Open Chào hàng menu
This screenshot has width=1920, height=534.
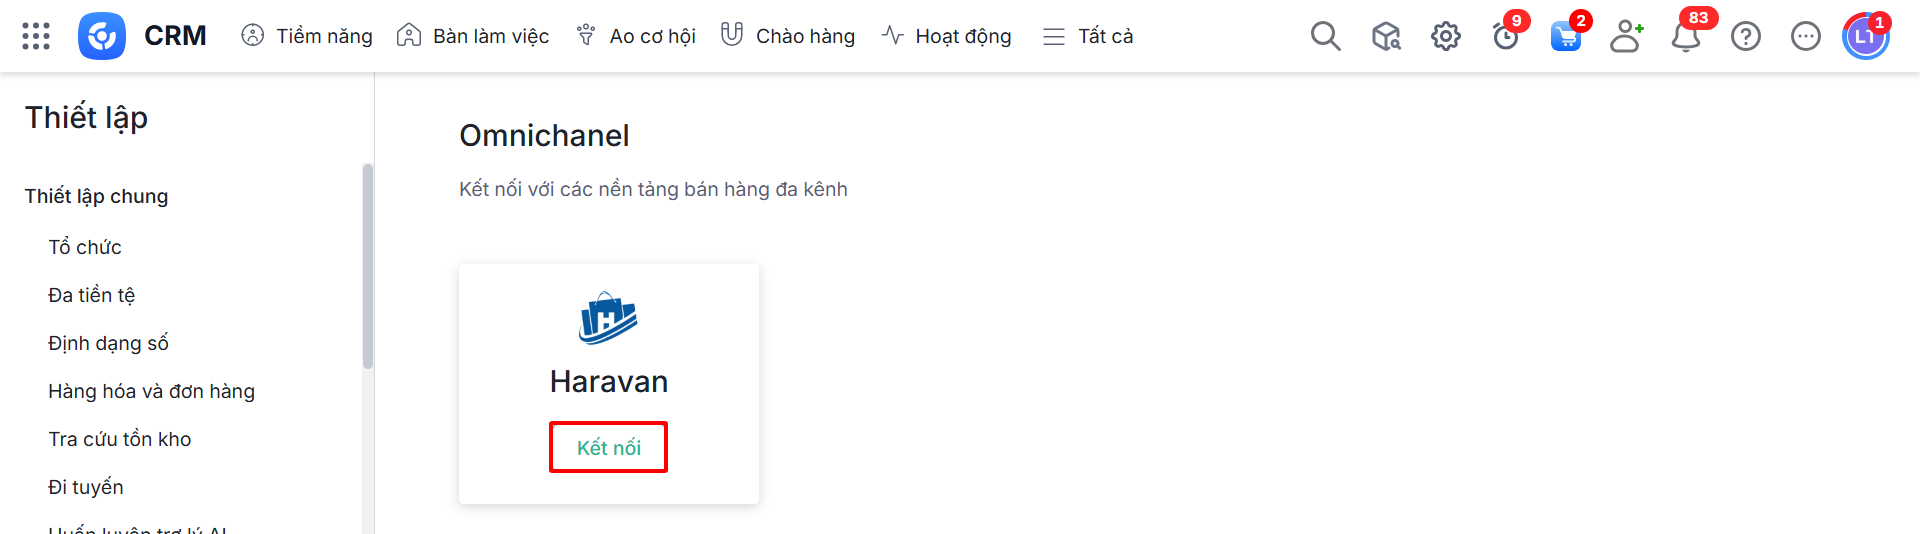coord(788,36)
